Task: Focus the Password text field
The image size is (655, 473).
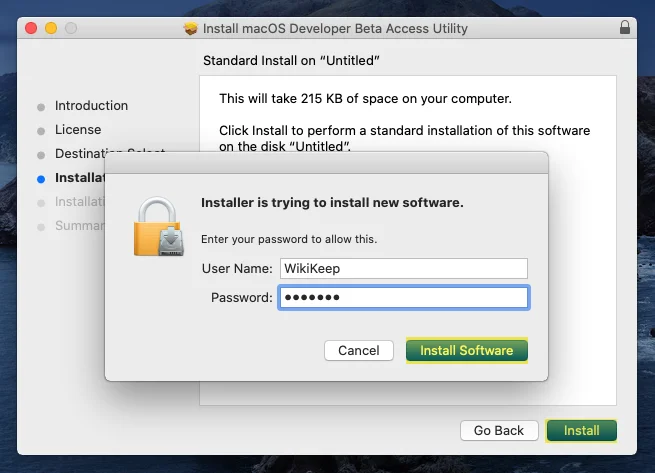Action: [404, 298]
